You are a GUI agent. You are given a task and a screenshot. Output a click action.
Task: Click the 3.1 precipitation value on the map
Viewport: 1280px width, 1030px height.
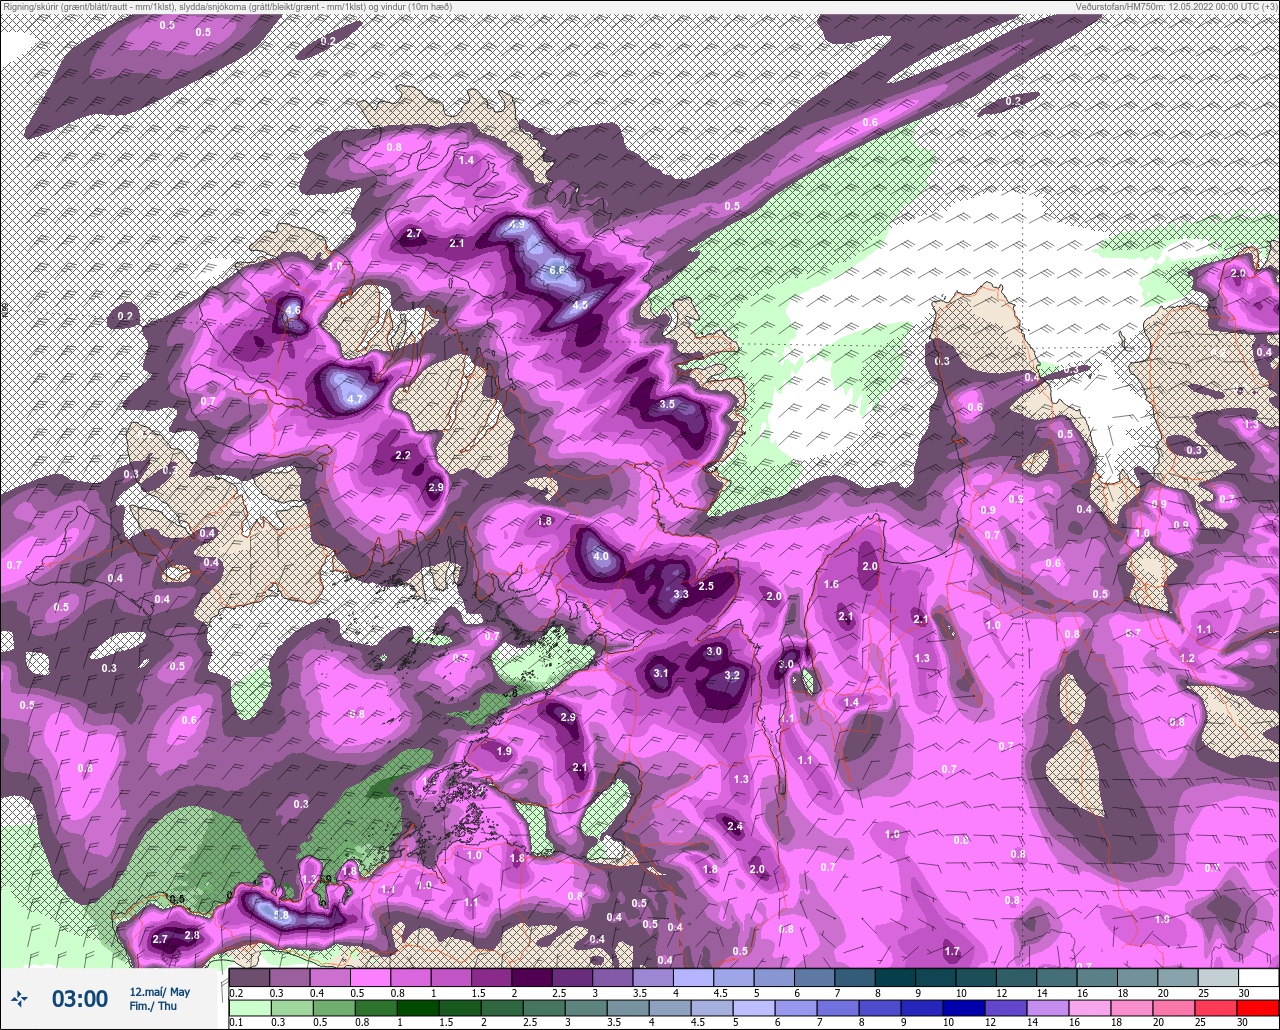(x=661, y=674)
